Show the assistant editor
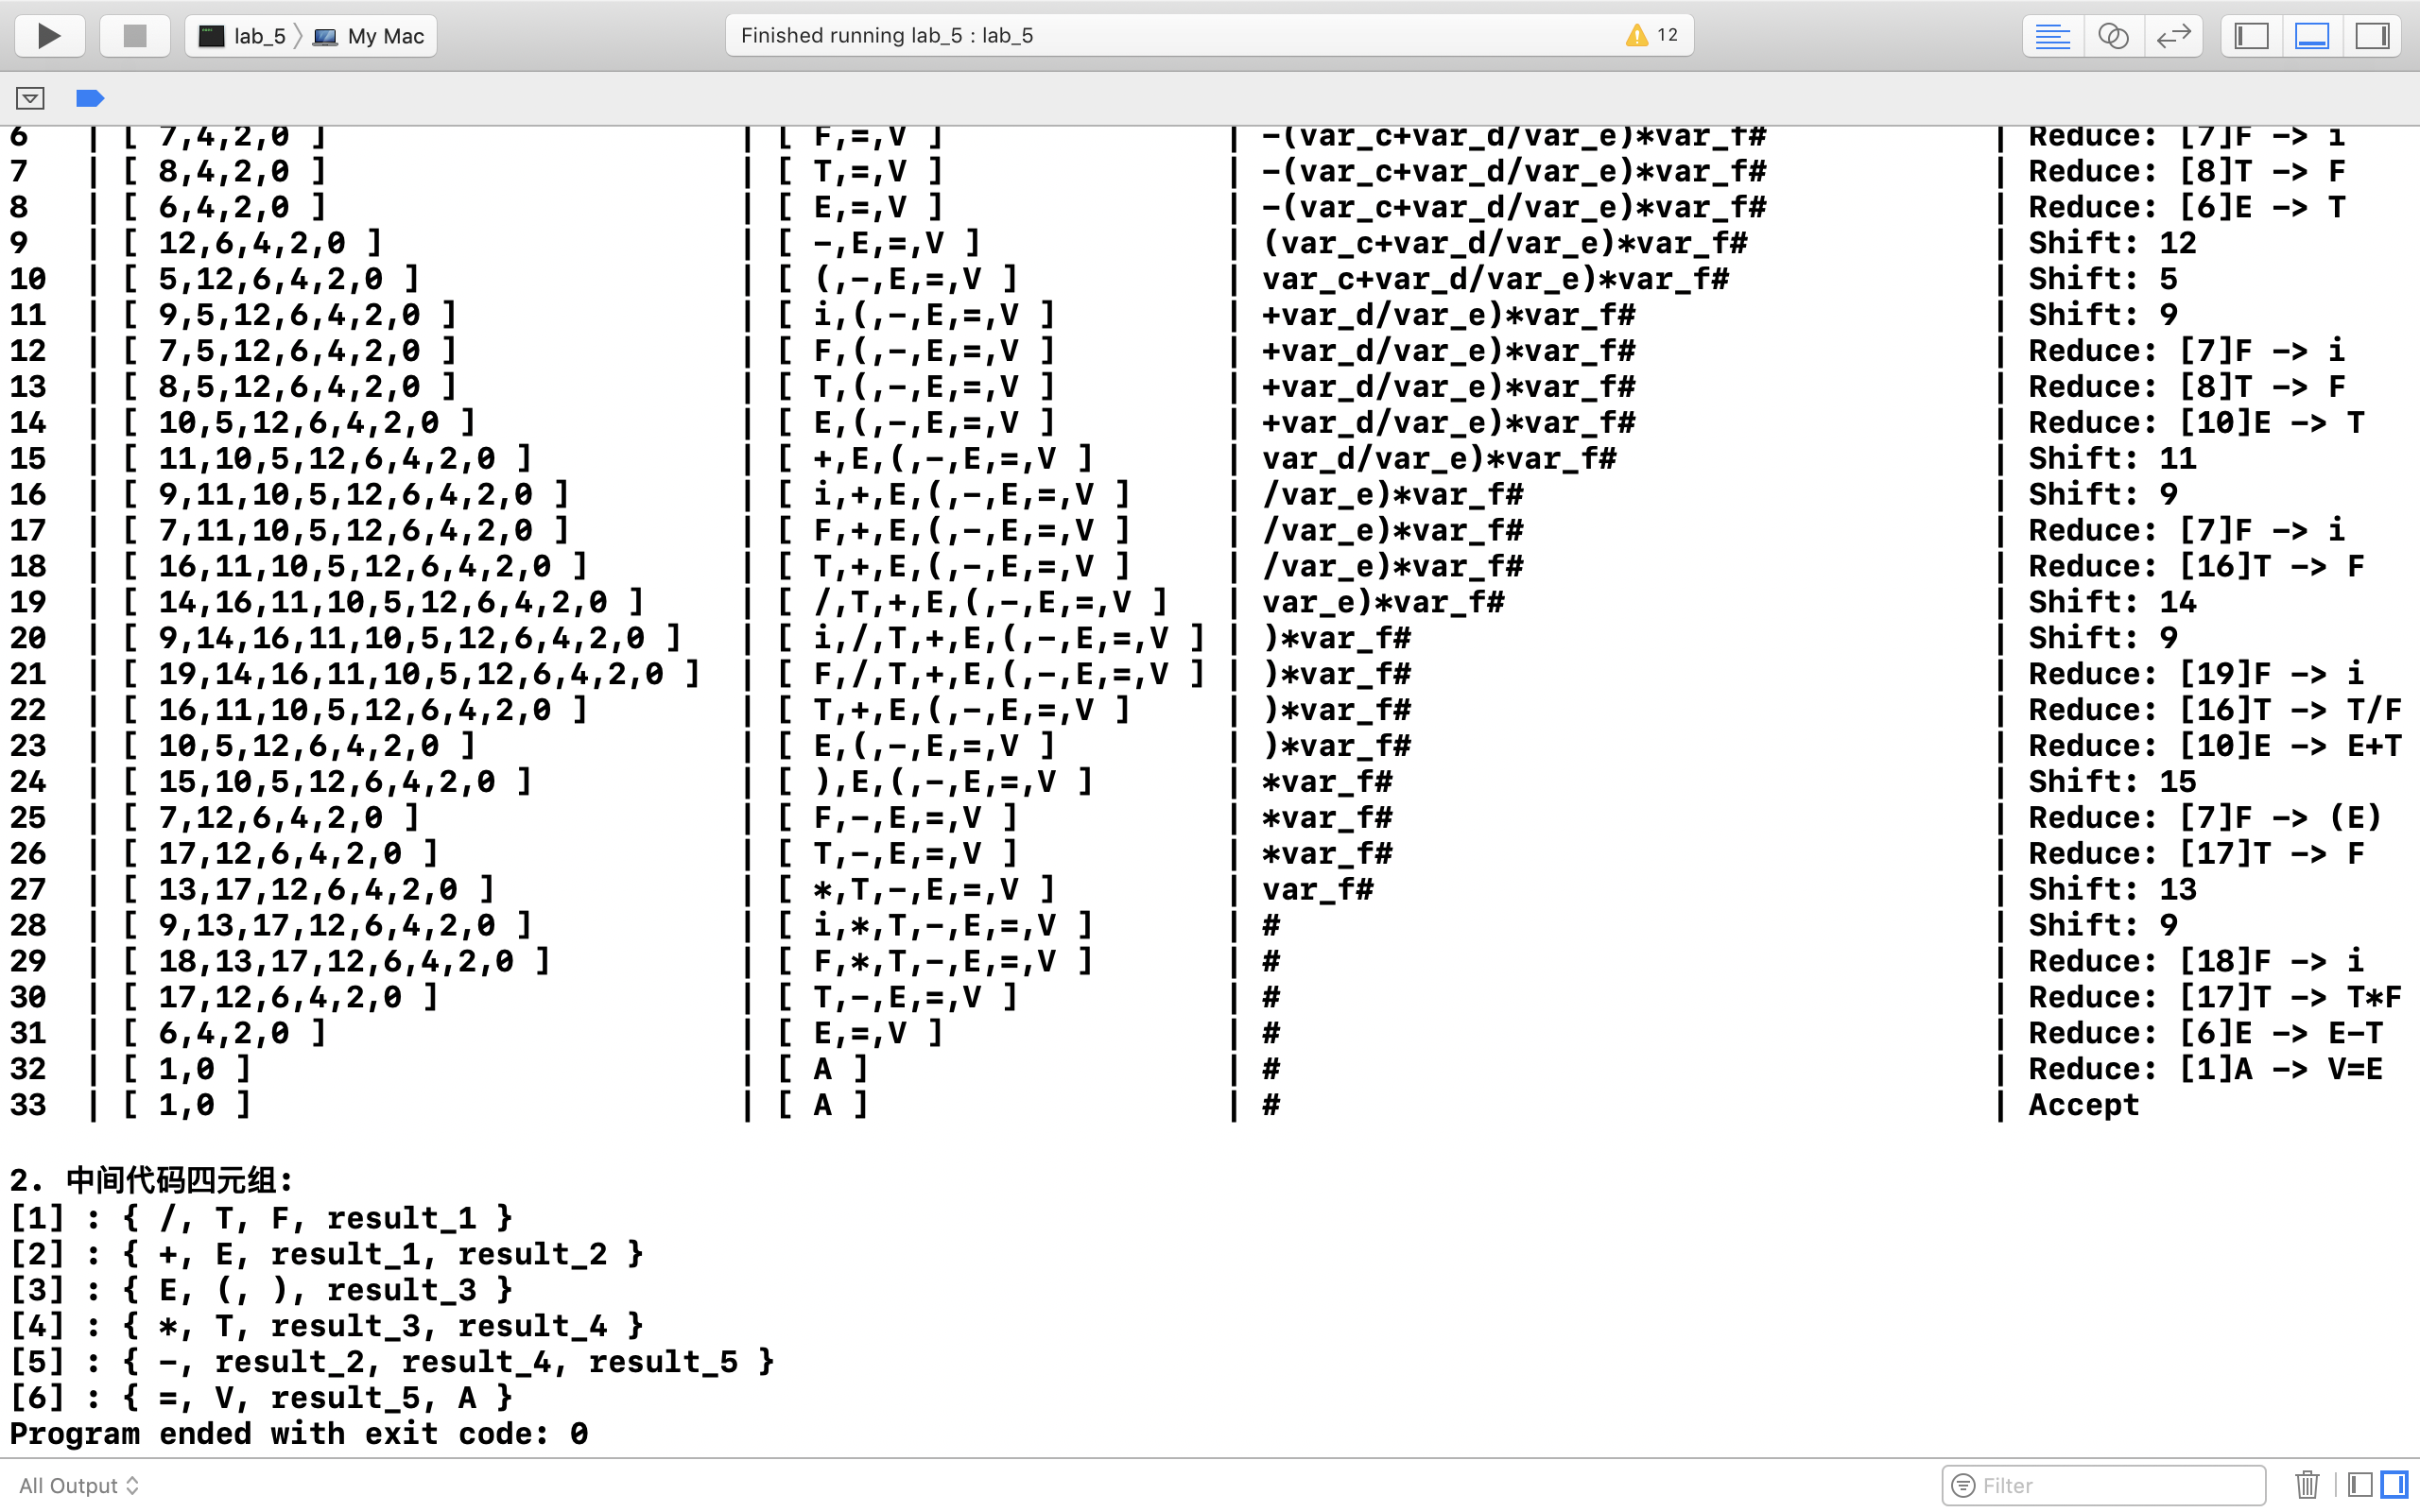This screenshot has width=2420, height=1512. tap(2112, 36)
